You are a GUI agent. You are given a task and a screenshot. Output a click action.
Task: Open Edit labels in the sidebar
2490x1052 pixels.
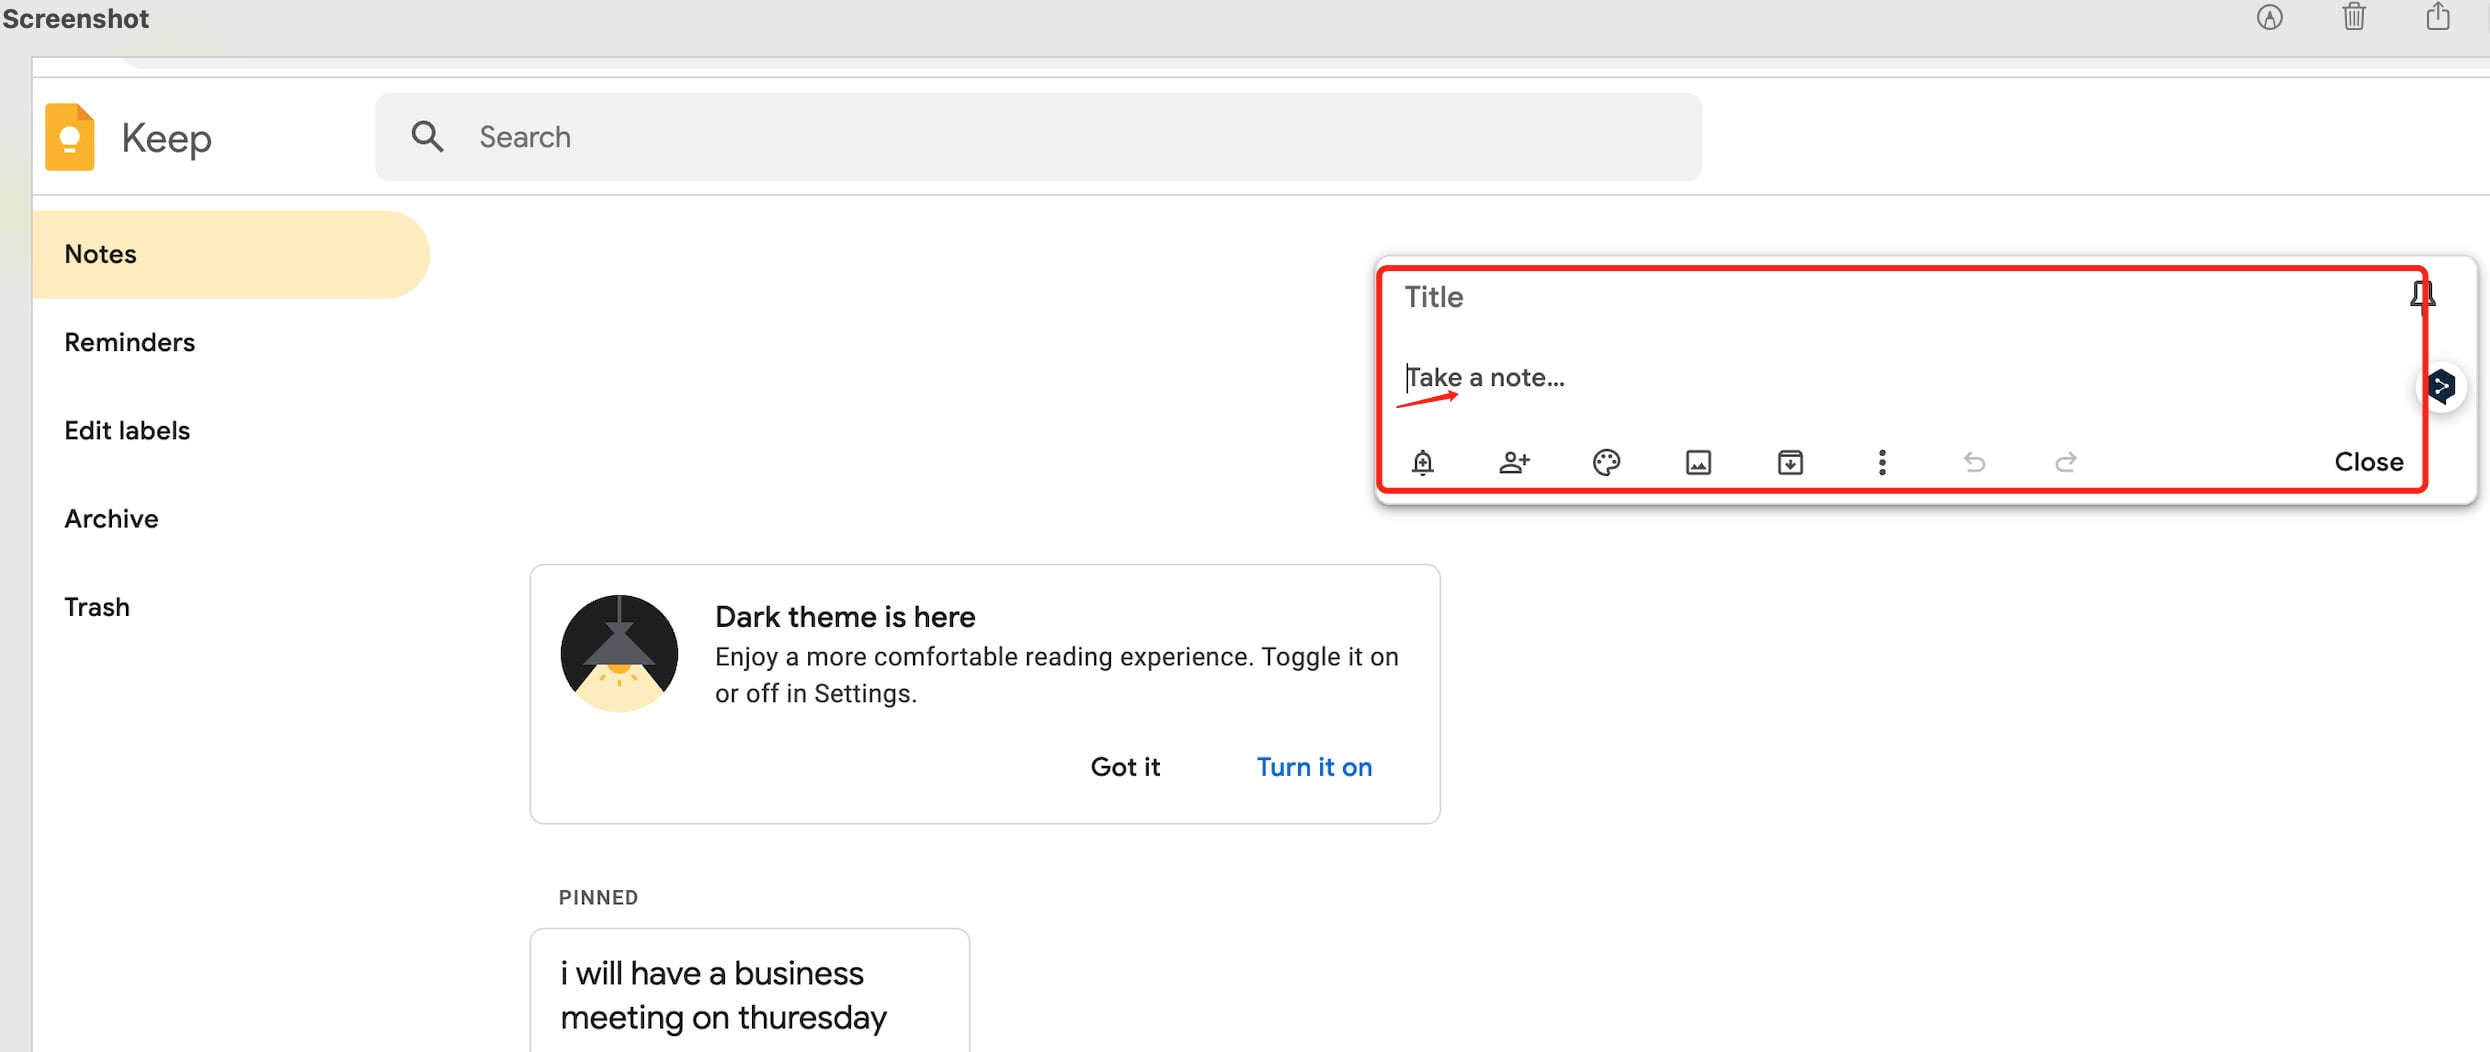127,430
